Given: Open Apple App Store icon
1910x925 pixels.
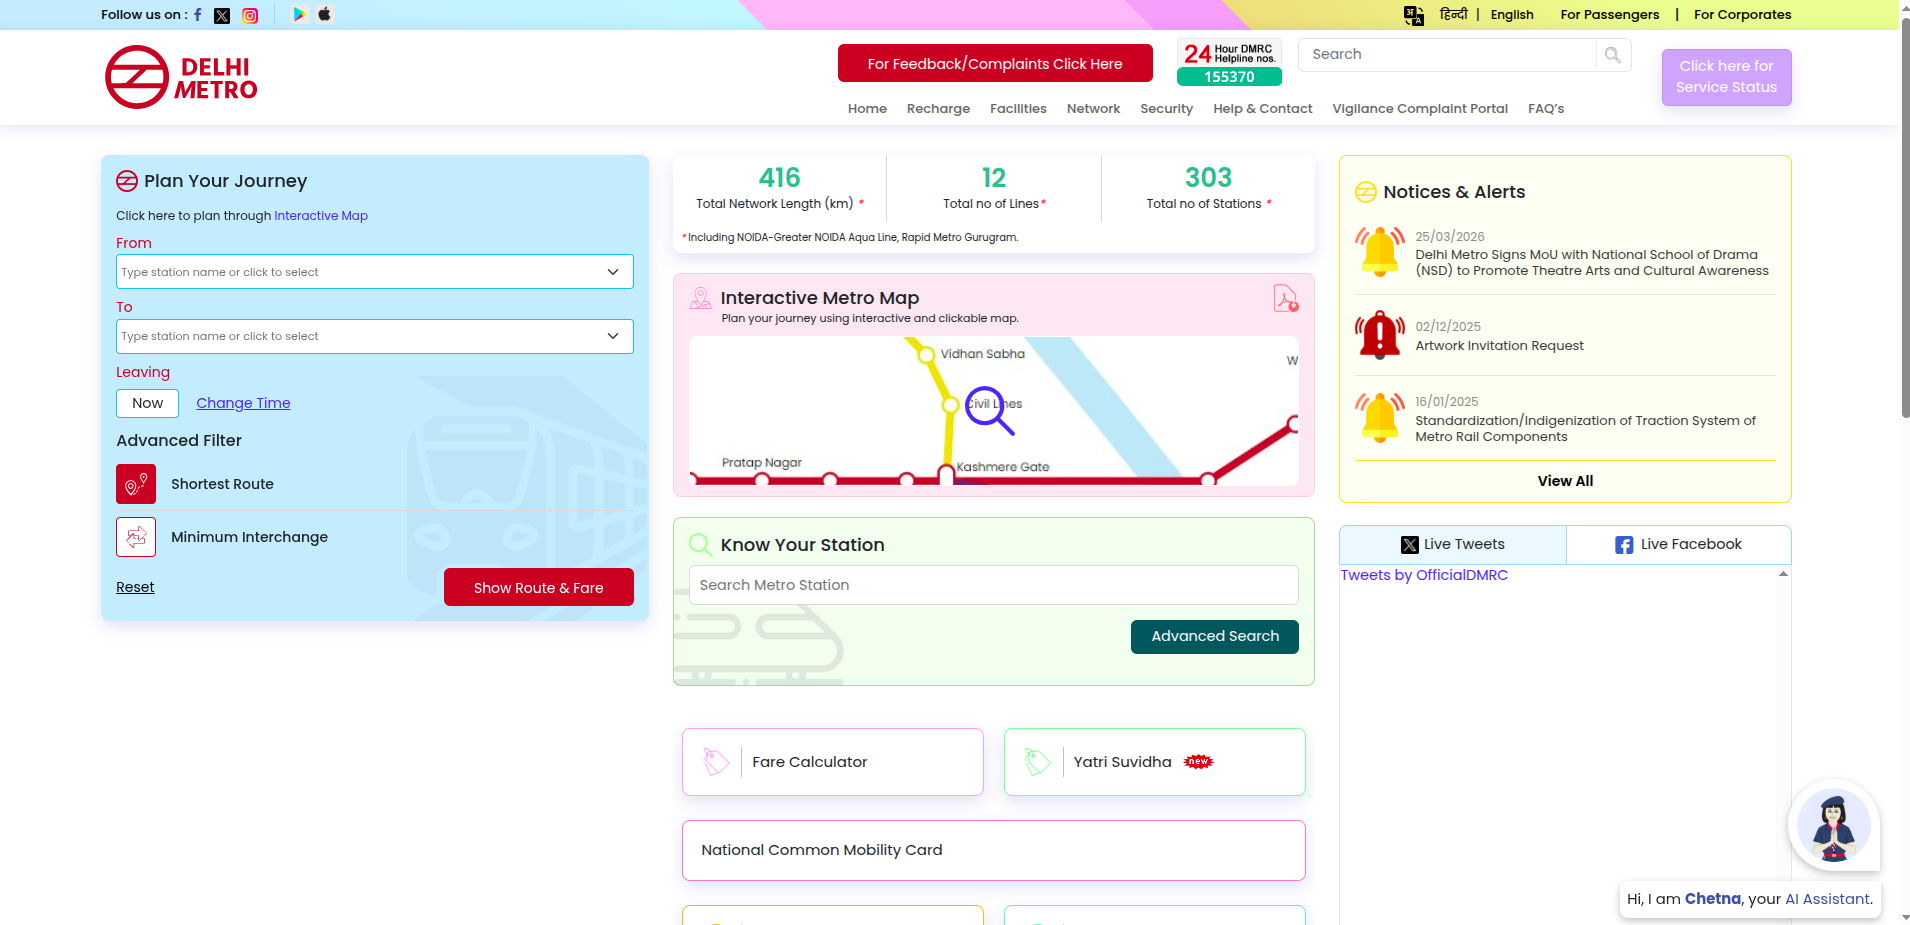Looking at the screenshot, I should 324,14.
